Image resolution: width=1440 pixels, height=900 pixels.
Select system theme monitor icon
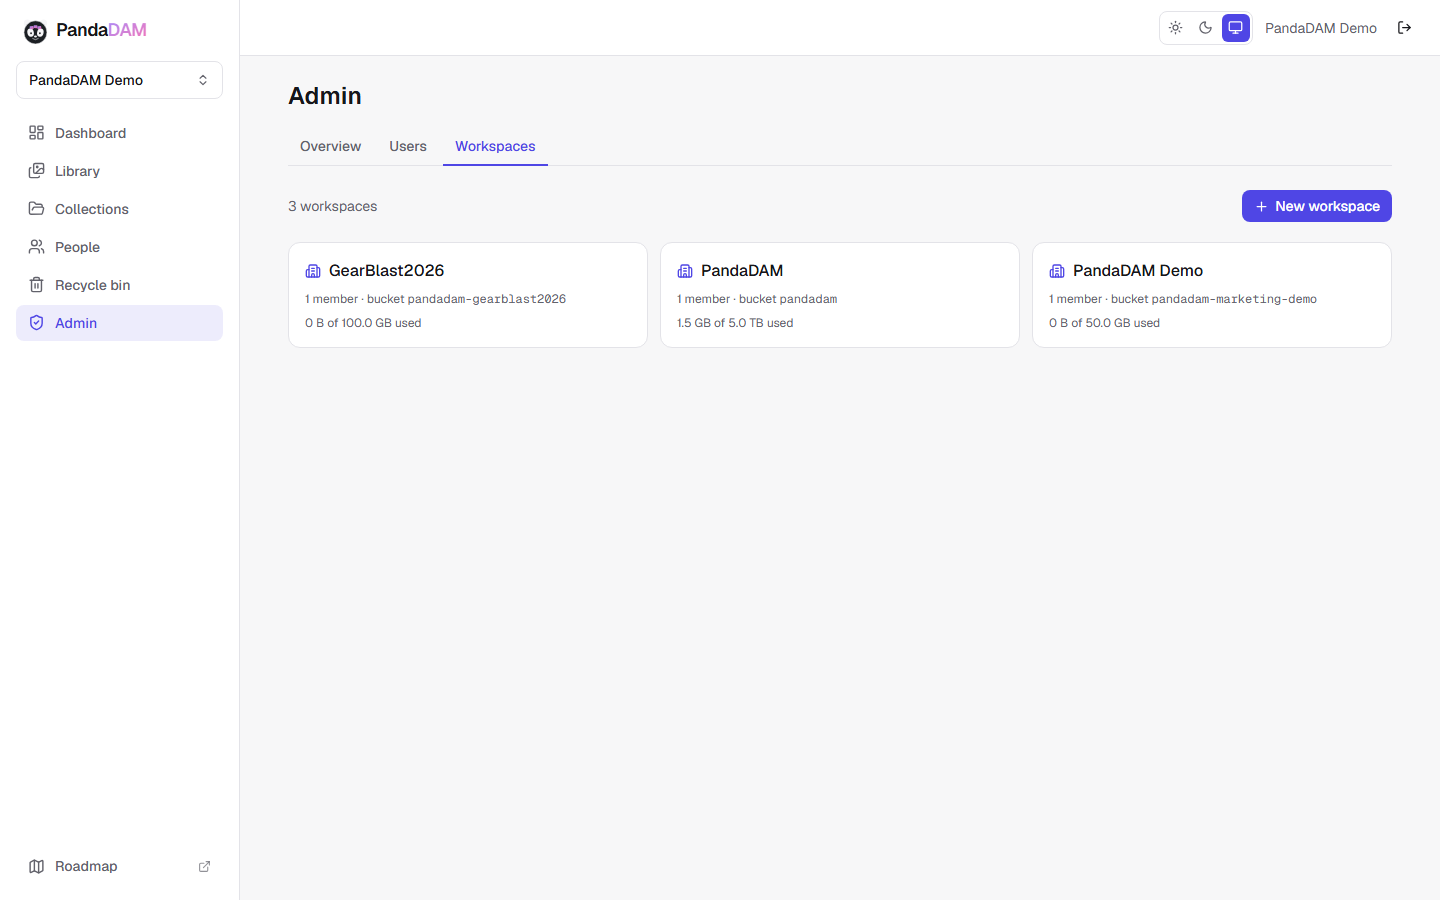tap(1236, 28)
